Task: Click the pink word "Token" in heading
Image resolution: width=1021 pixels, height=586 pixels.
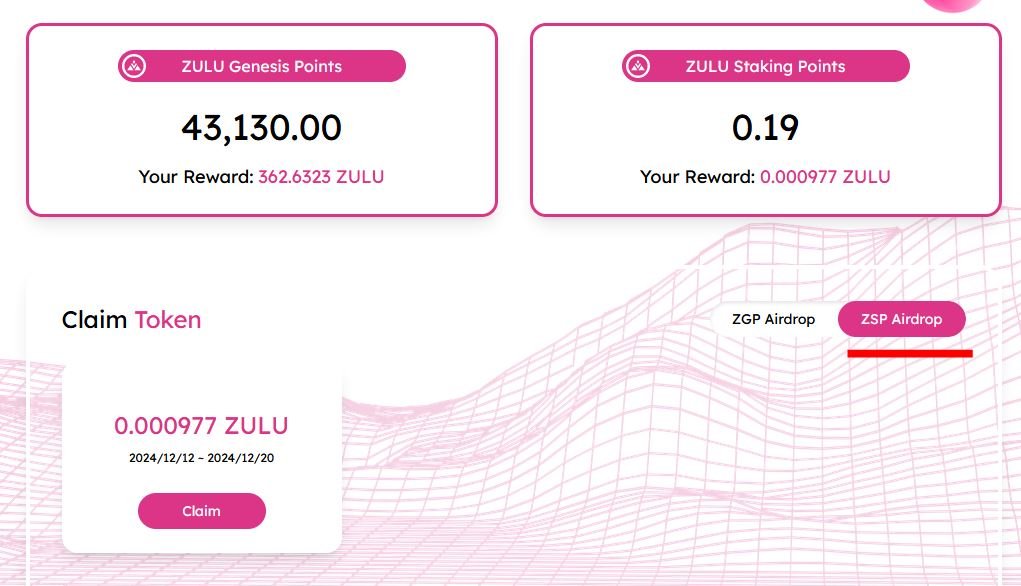Action: [x=168, y=320]
